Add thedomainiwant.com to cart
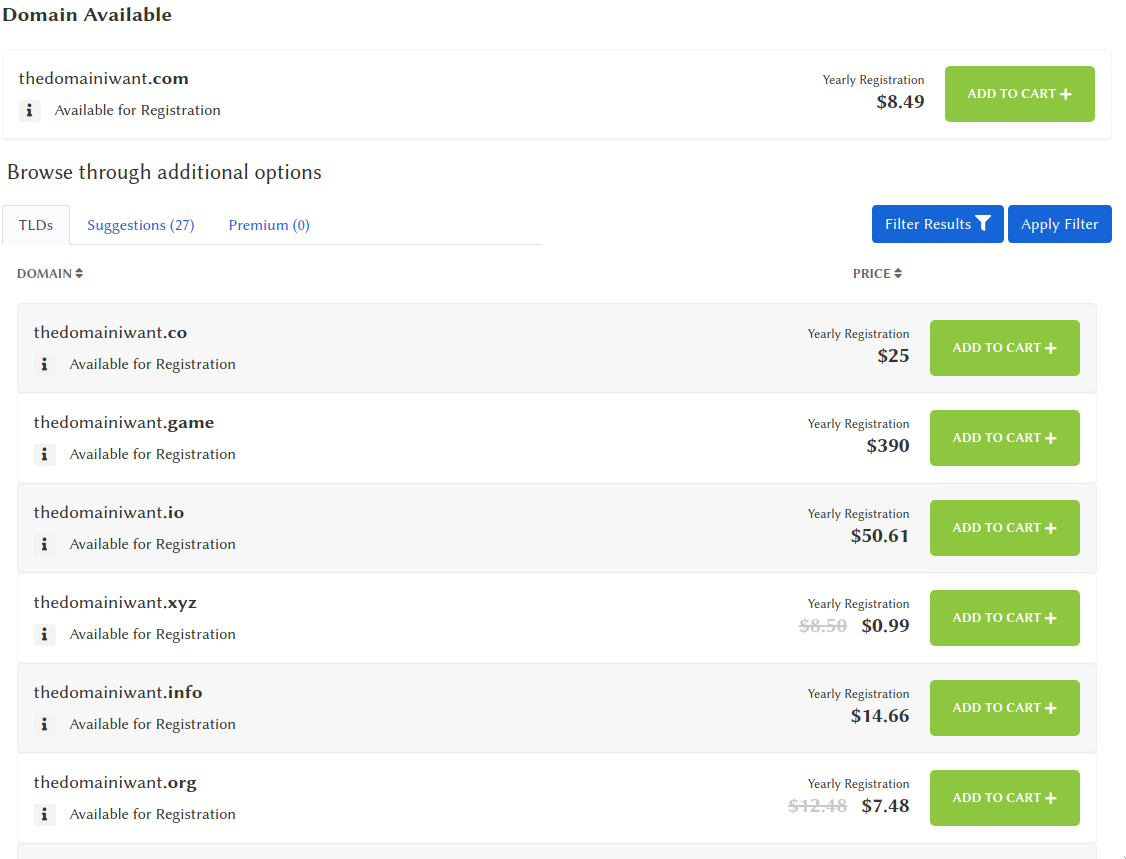Screen dimensions: 1126x859 pos(1020,94)
